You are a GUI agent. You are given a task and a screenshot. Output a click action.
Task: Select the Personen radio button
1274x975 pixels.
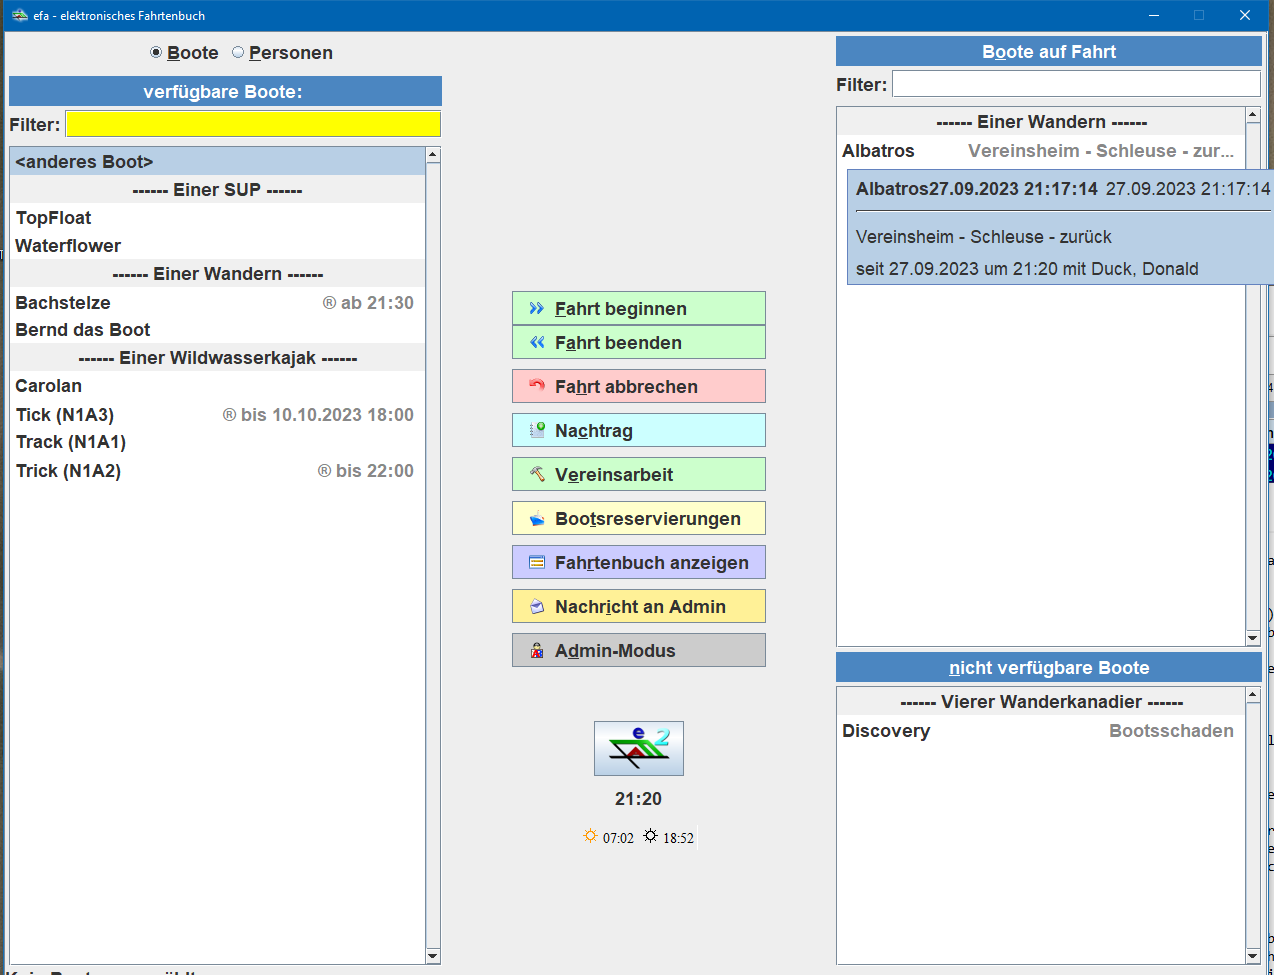(x=238, y=53)
